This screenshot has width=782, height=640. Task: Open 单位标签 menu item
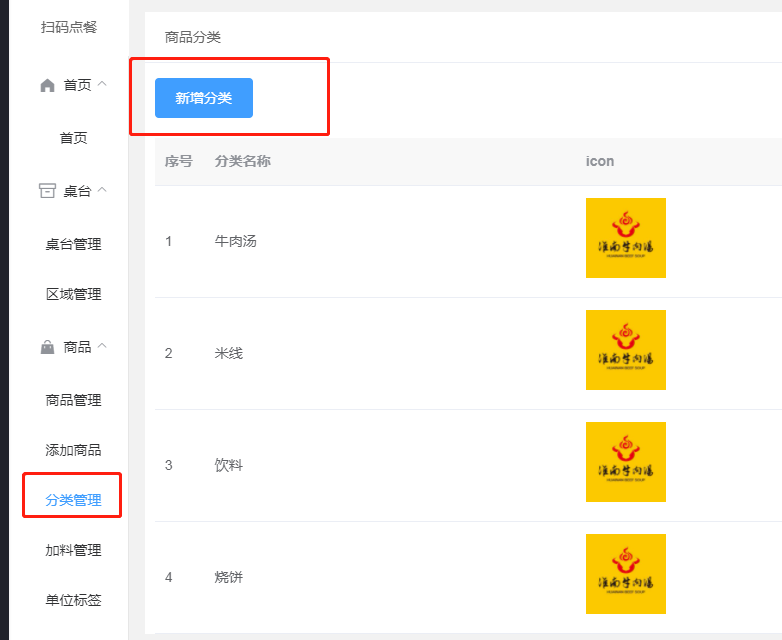(73, 600)
